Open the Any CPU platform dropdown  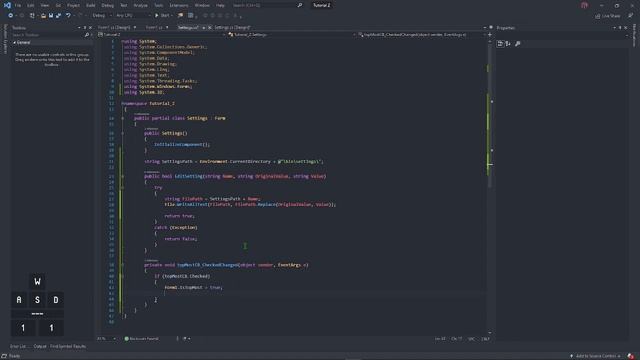coord(132,16)
